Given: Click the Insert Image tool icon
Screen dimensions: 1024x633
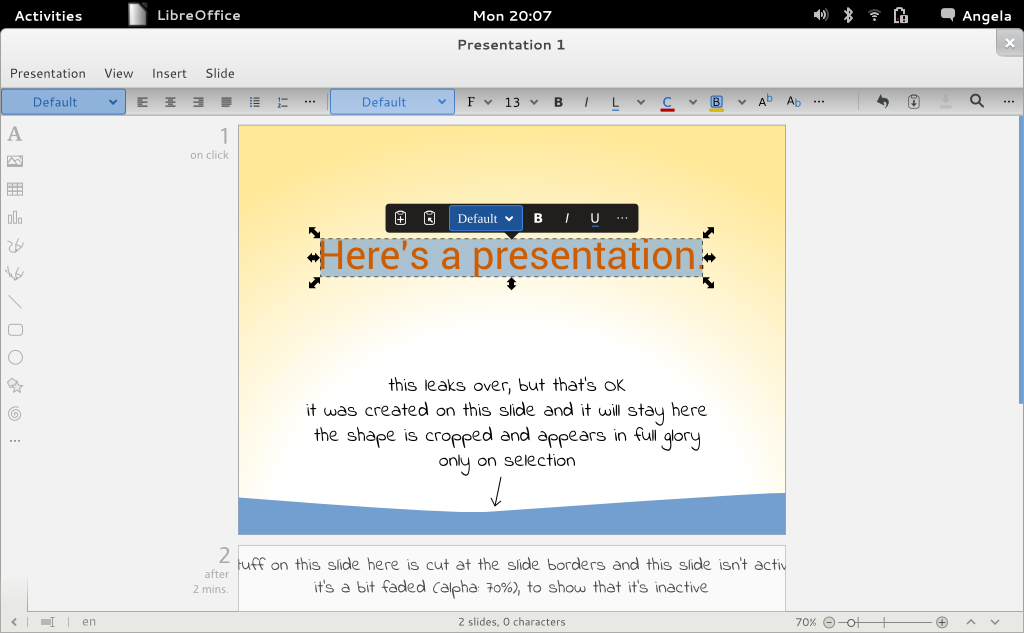Looking at the screenshot, I should [x=15, y=161].
